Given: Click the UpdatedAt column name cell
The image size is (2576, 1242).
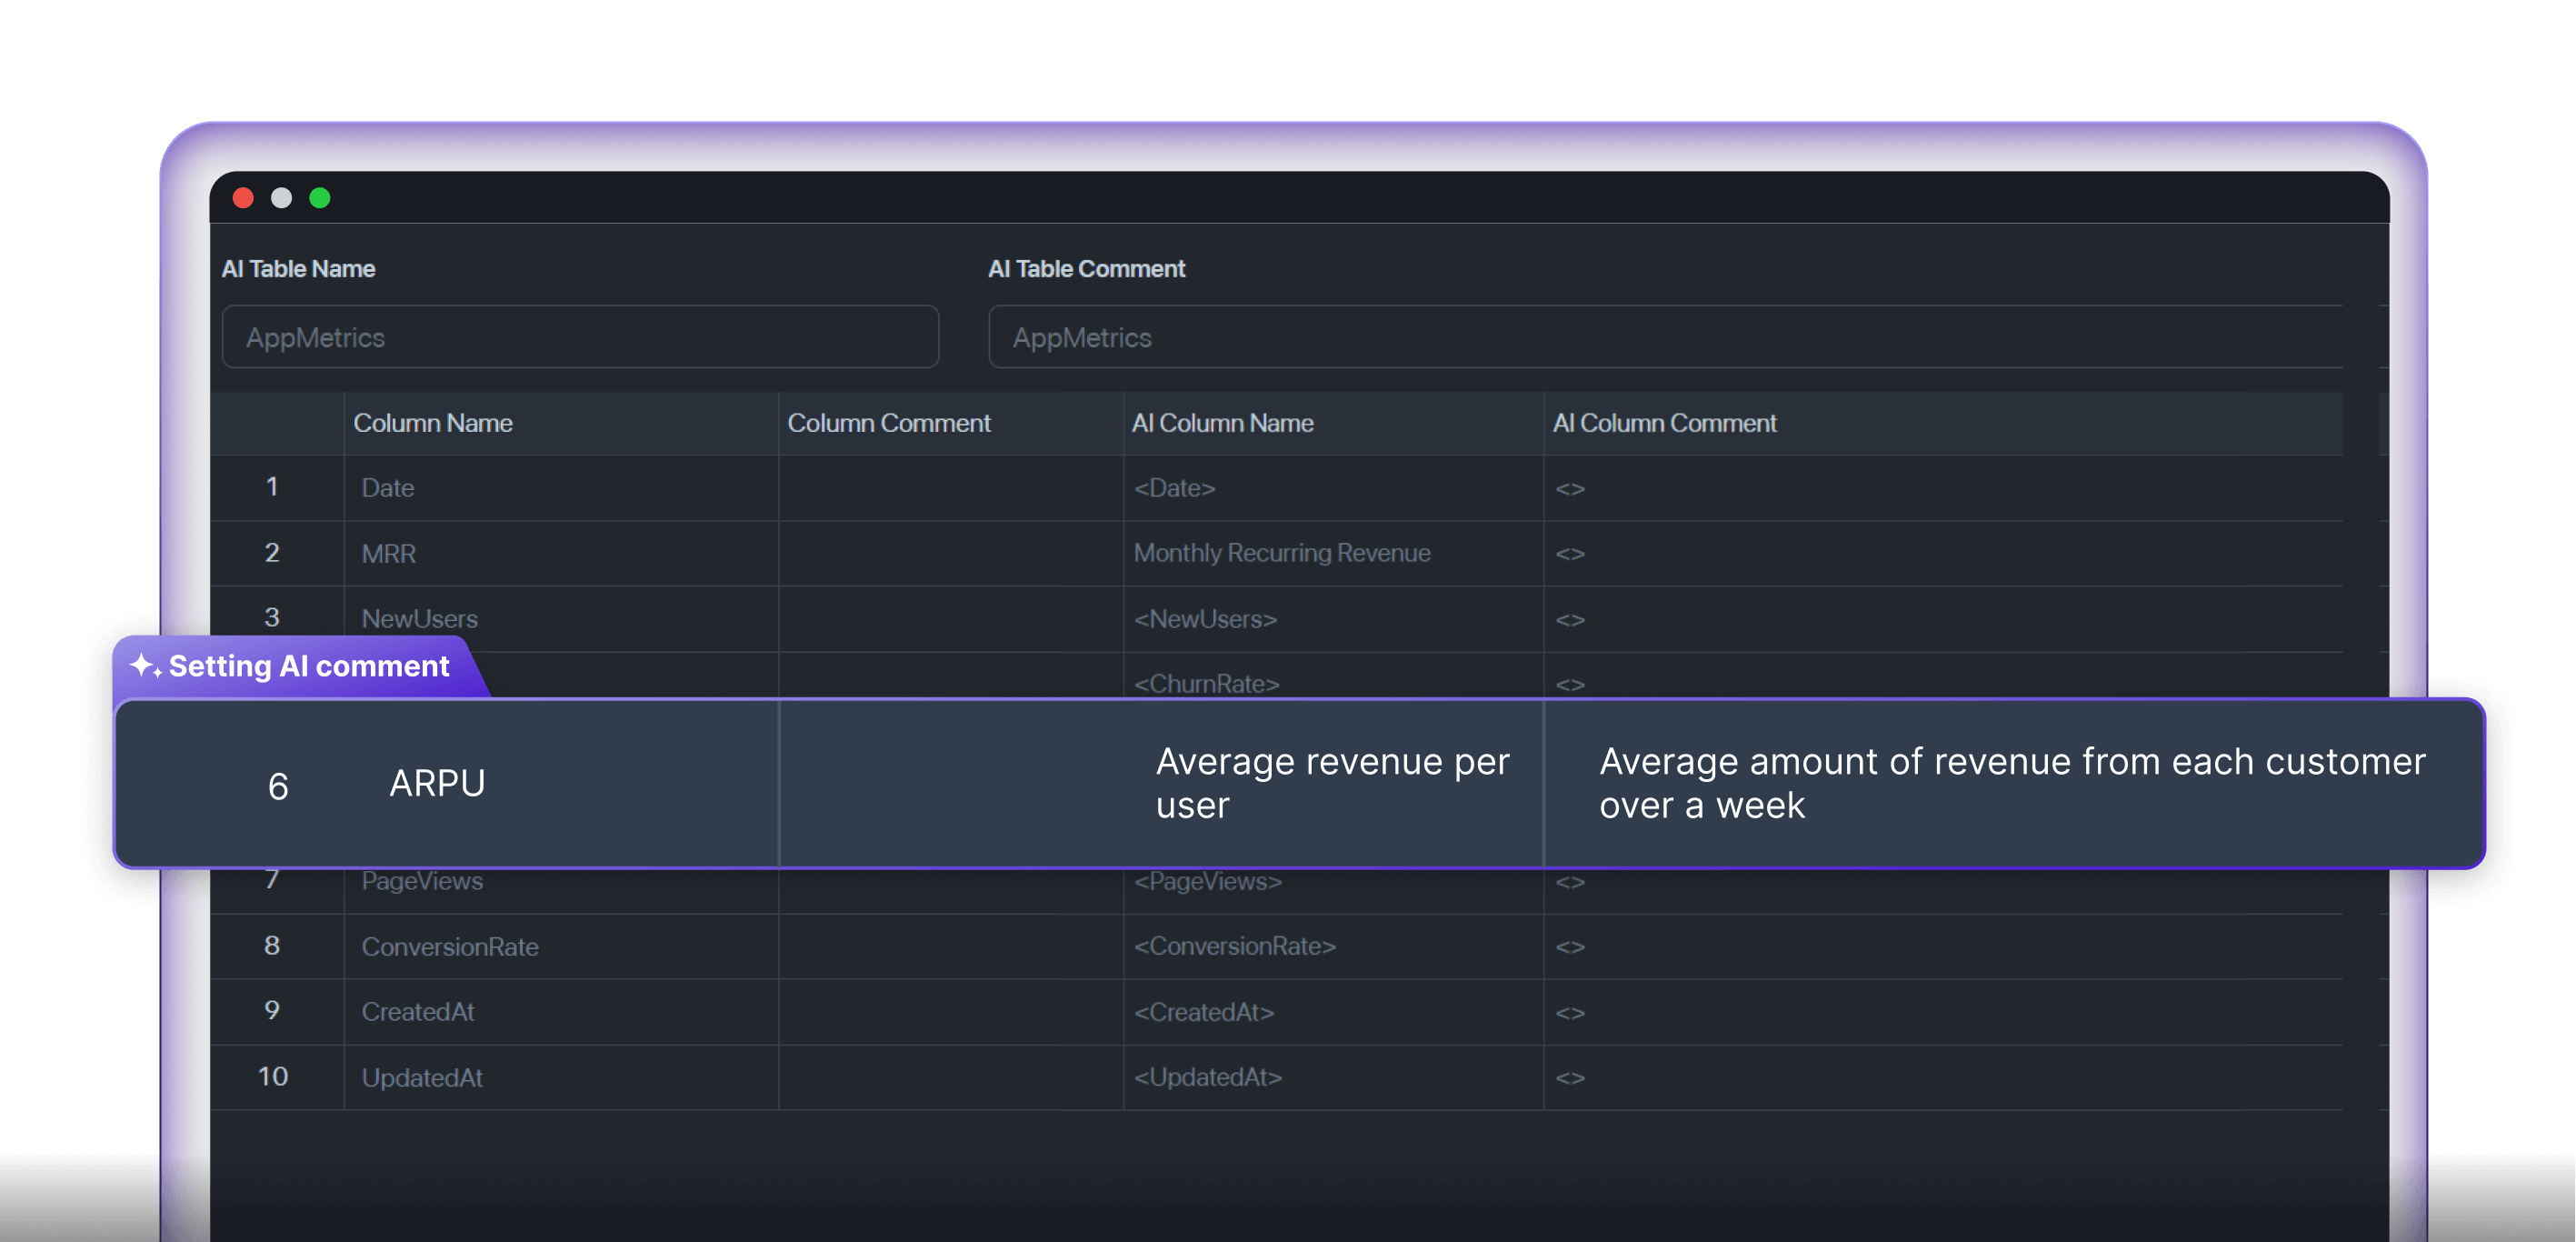Looking at the screenshot, I should click(561, 1077).
